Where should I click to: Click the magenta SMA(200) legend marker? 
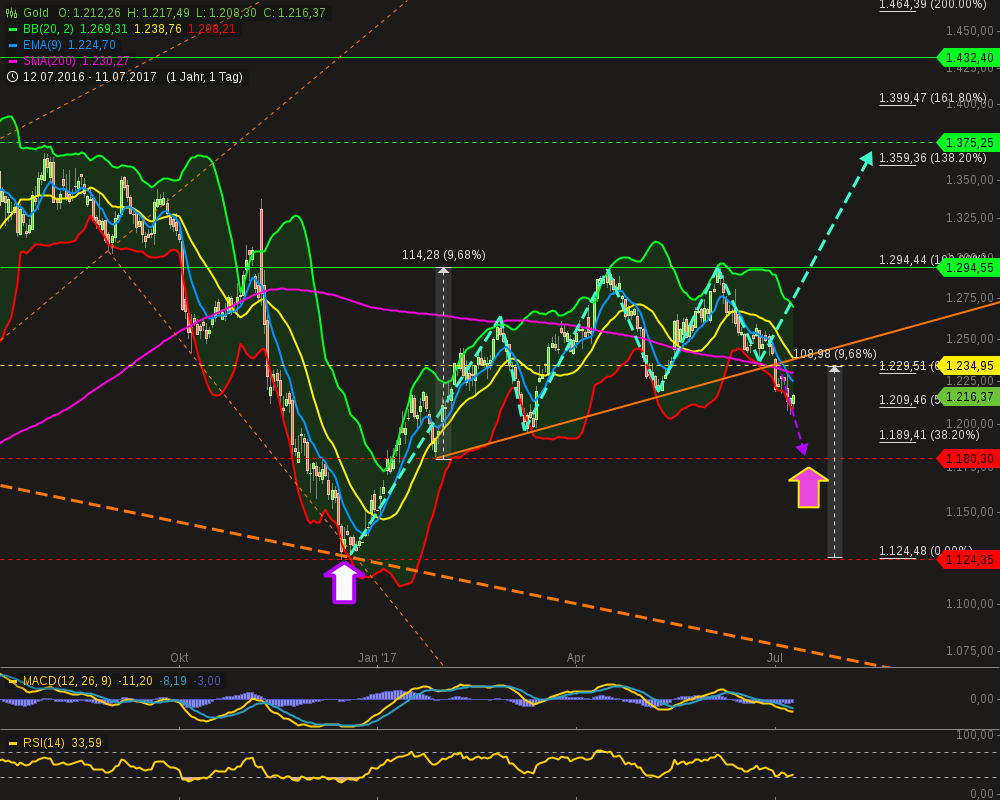14,60
